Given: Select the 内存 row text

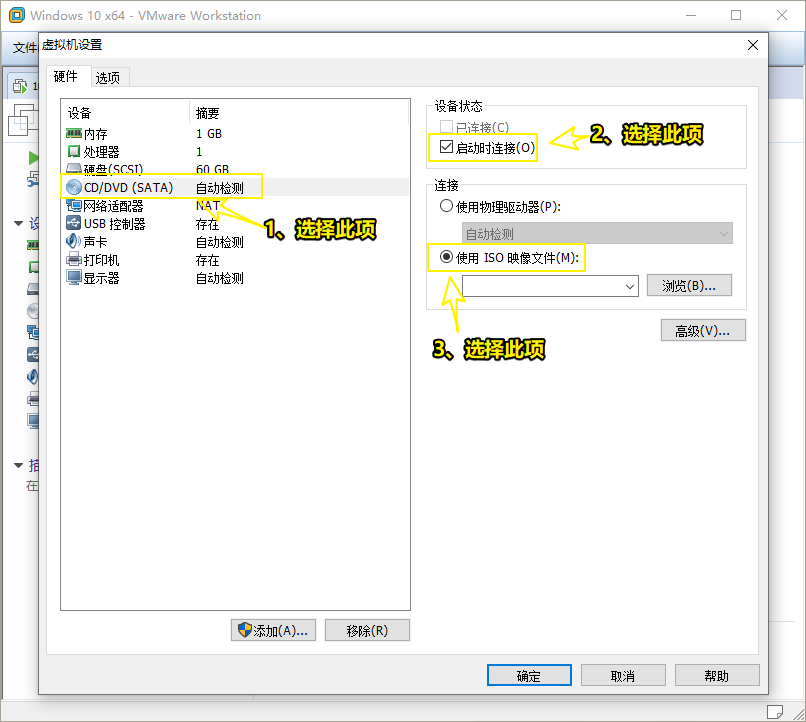Looking at the screenshot, I should pyautogui.click(x=96, y=134).
